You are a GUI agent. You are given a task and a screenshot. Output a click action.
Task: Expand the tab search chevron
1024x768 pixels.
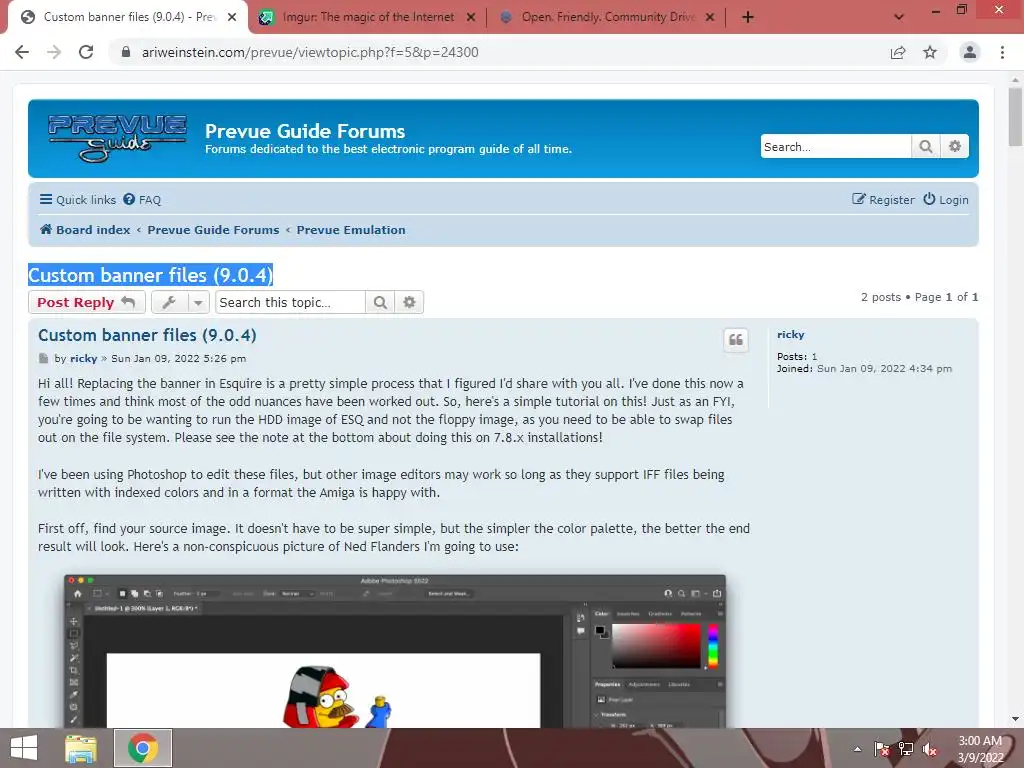tap(899, 17)
